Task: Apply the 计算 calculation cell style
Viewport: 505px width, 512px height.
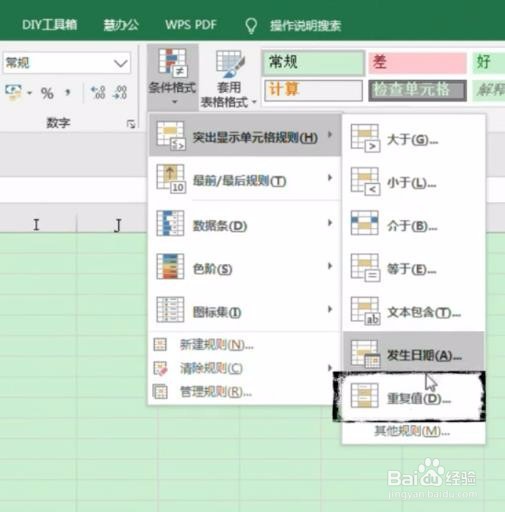Action: [x=313, y=90]
